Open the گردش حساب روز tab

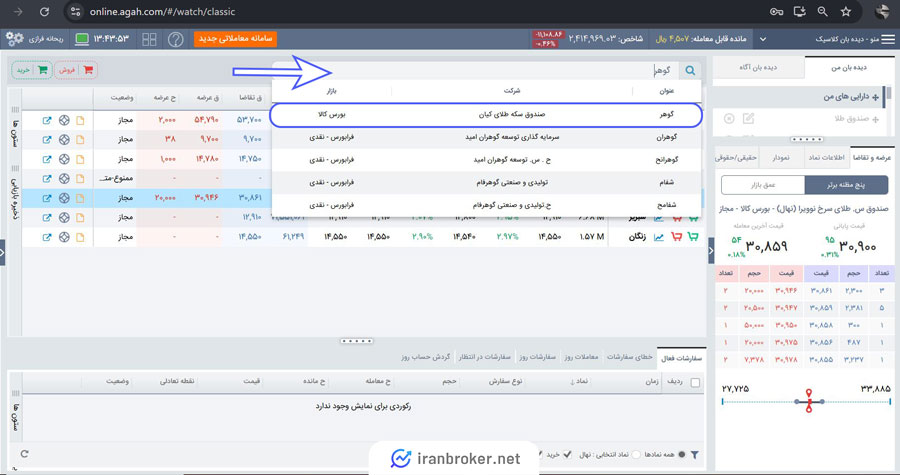425,357
